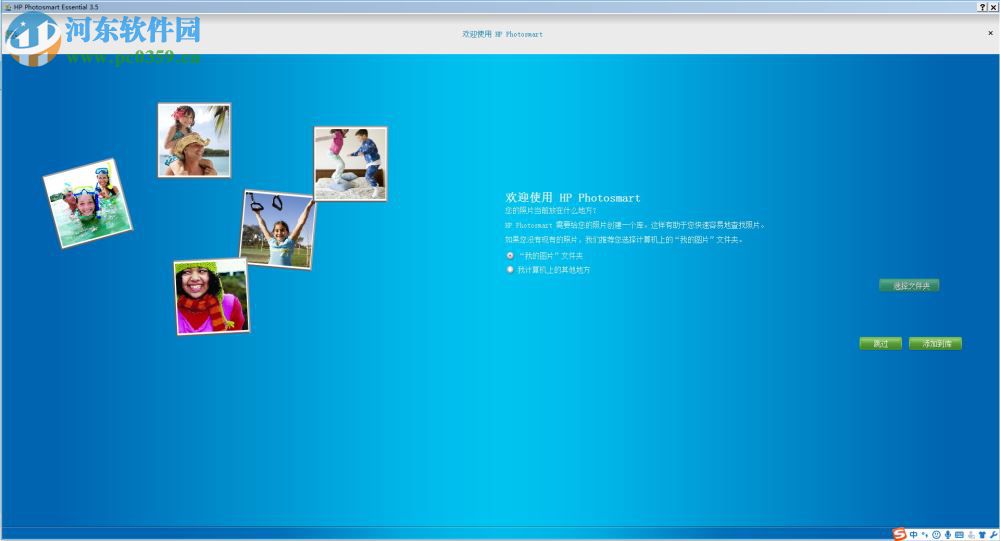
Task: Click the mother and daughter beach photo
Action: (194, 140)
